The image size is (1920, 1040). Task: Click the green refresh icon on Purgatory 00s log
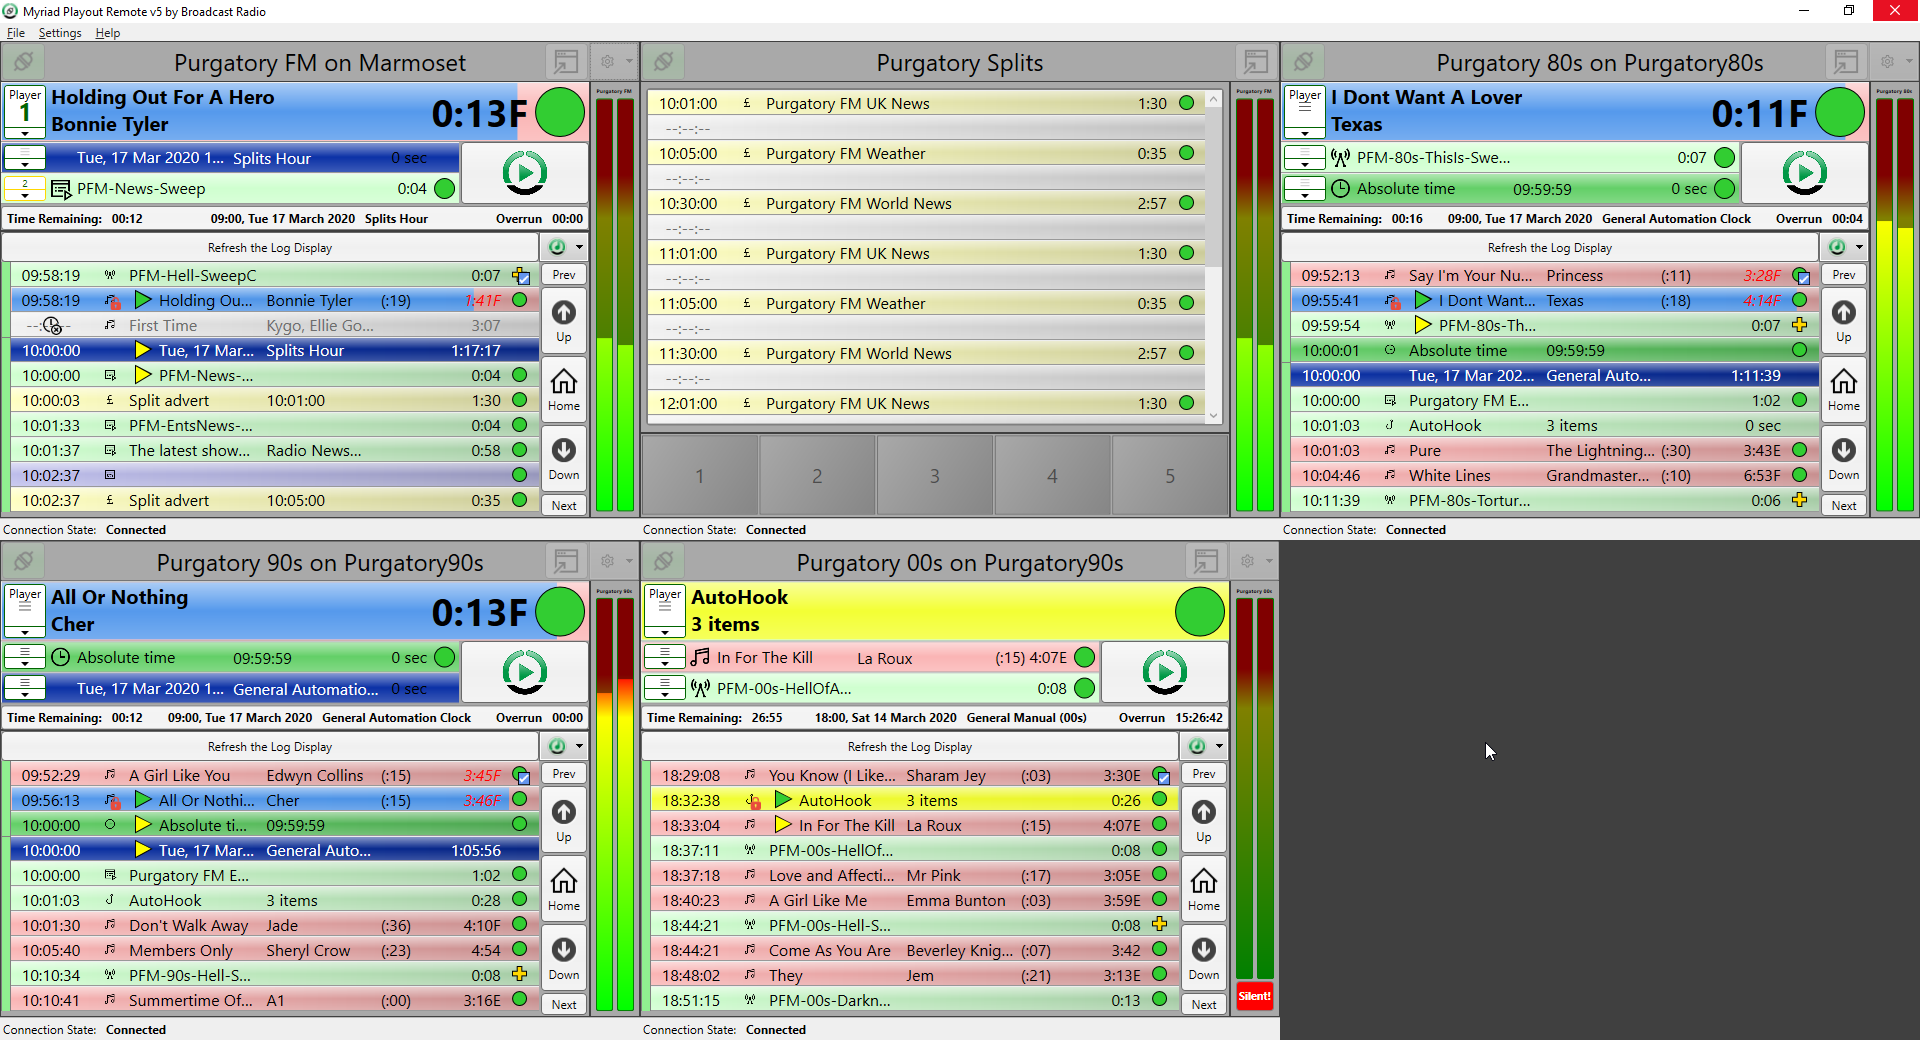pos(1197,746)
